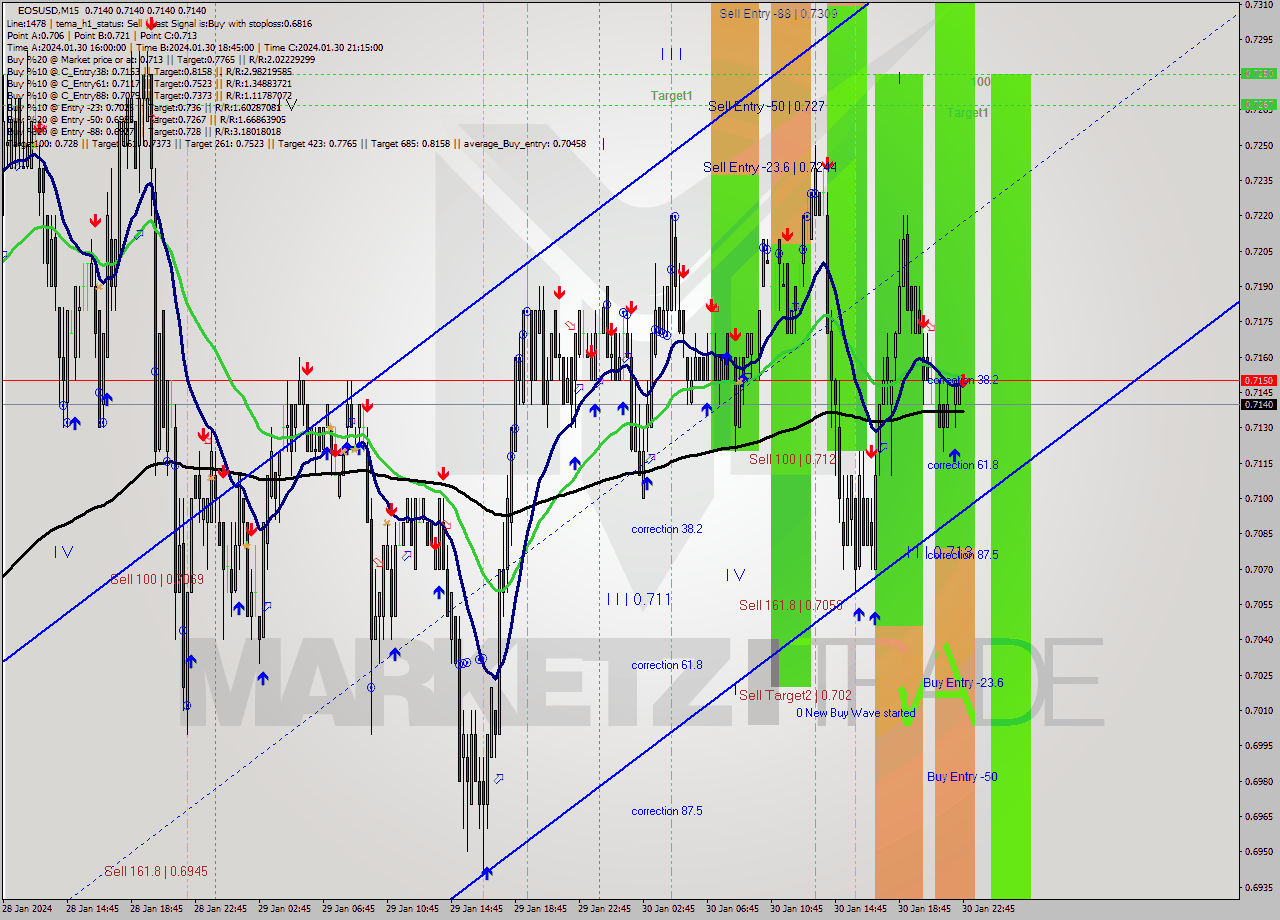Click the 'Point A:0.706 | Point B:0.721' line
The width and height of the screenshot is (1280, 920).
101,35
